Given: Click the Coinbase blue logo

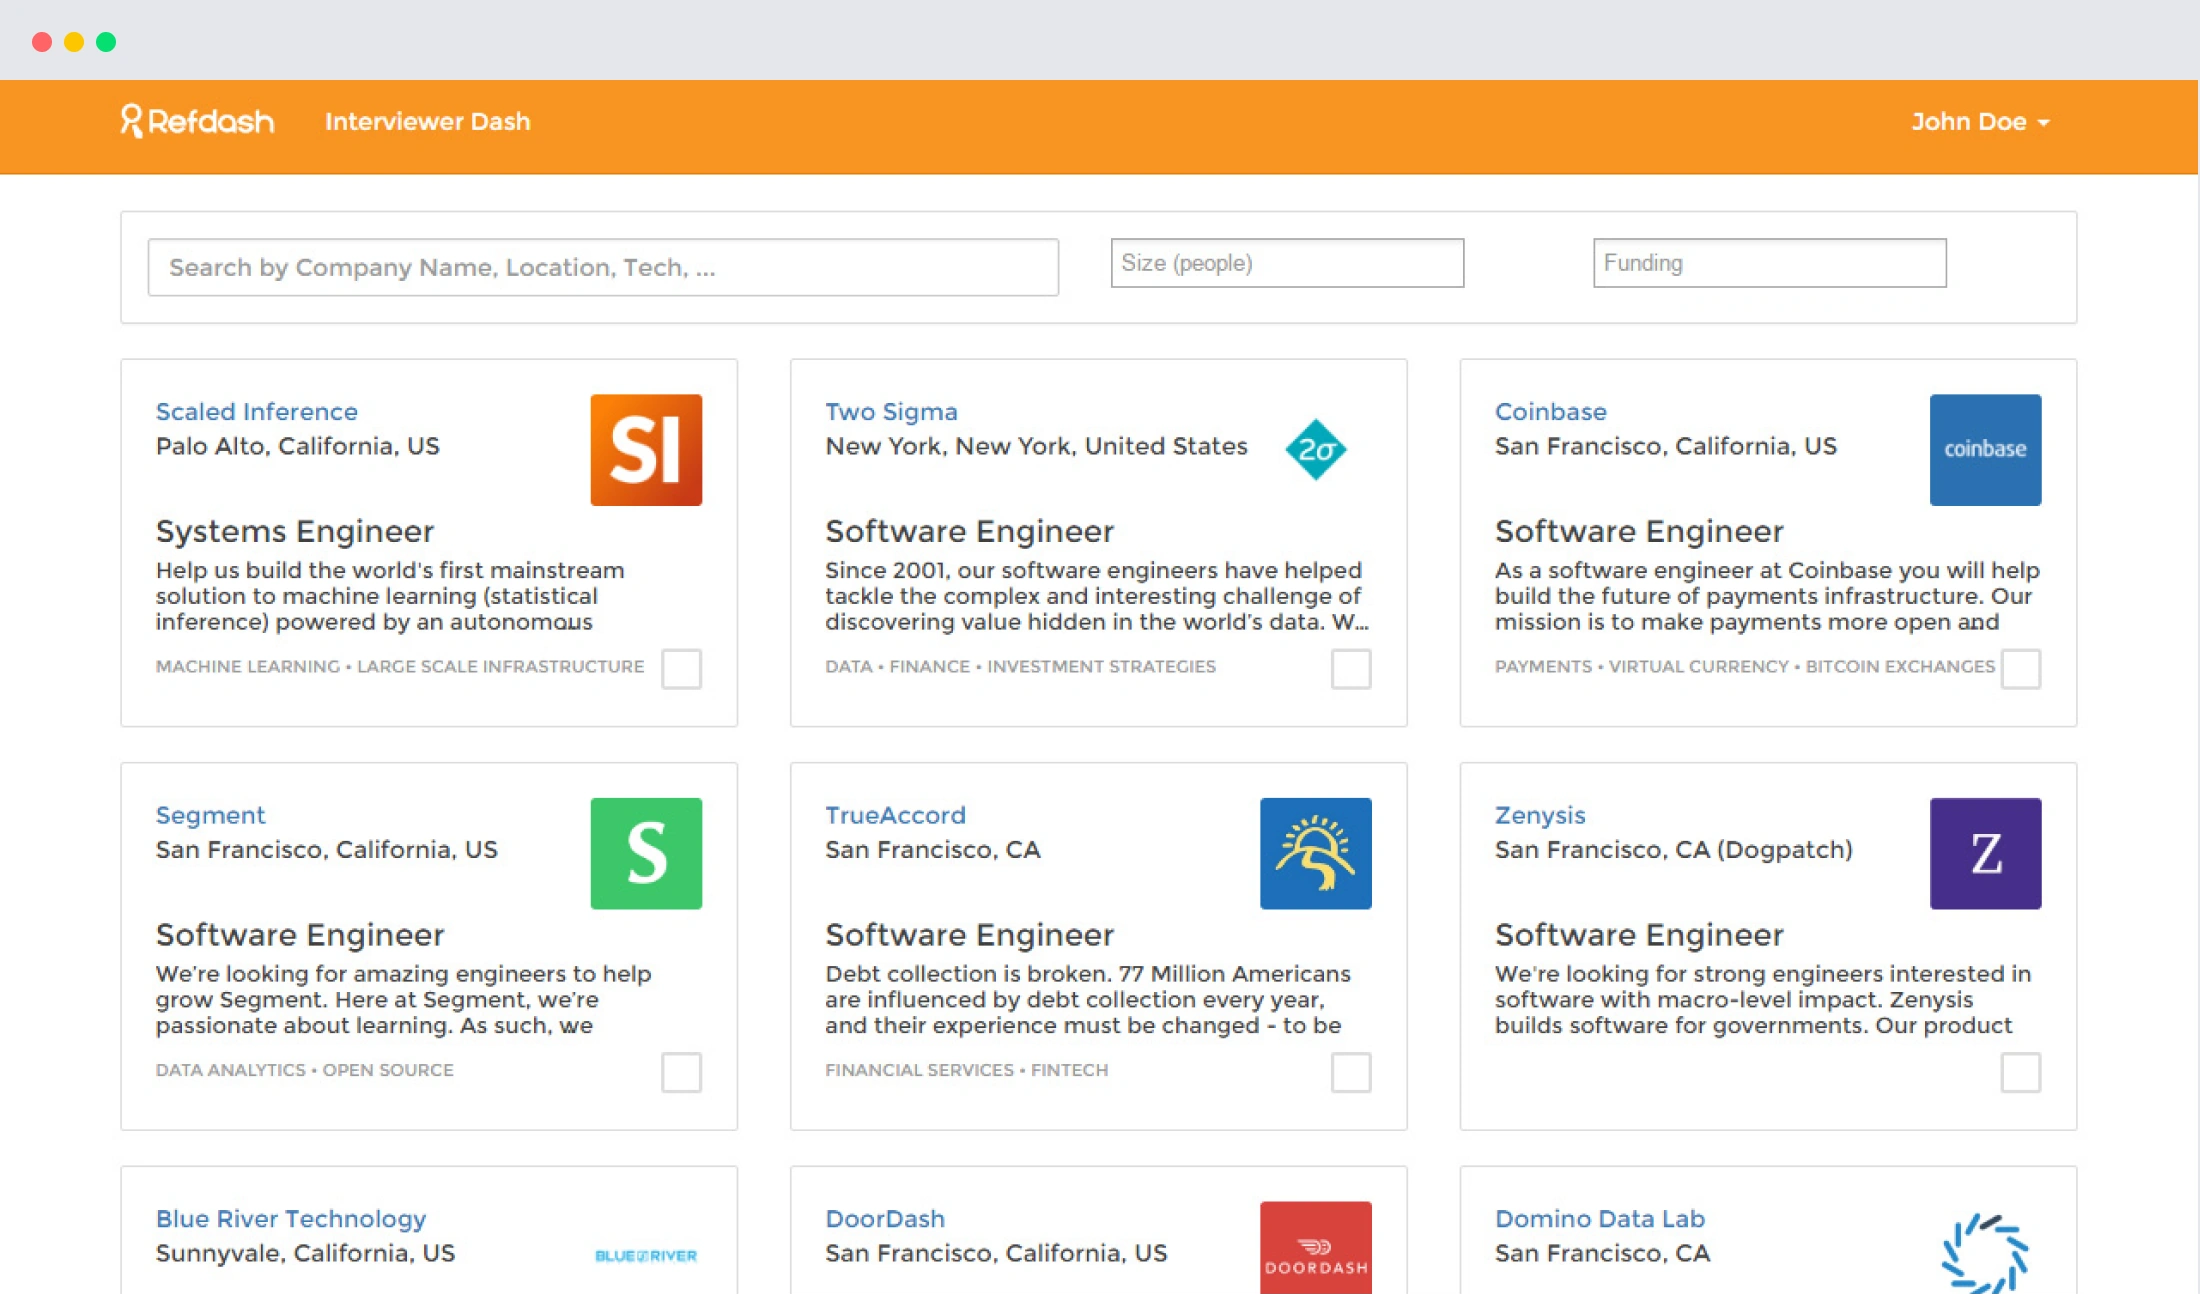Looking at the screenshot, I should (x=1985, y=450).
